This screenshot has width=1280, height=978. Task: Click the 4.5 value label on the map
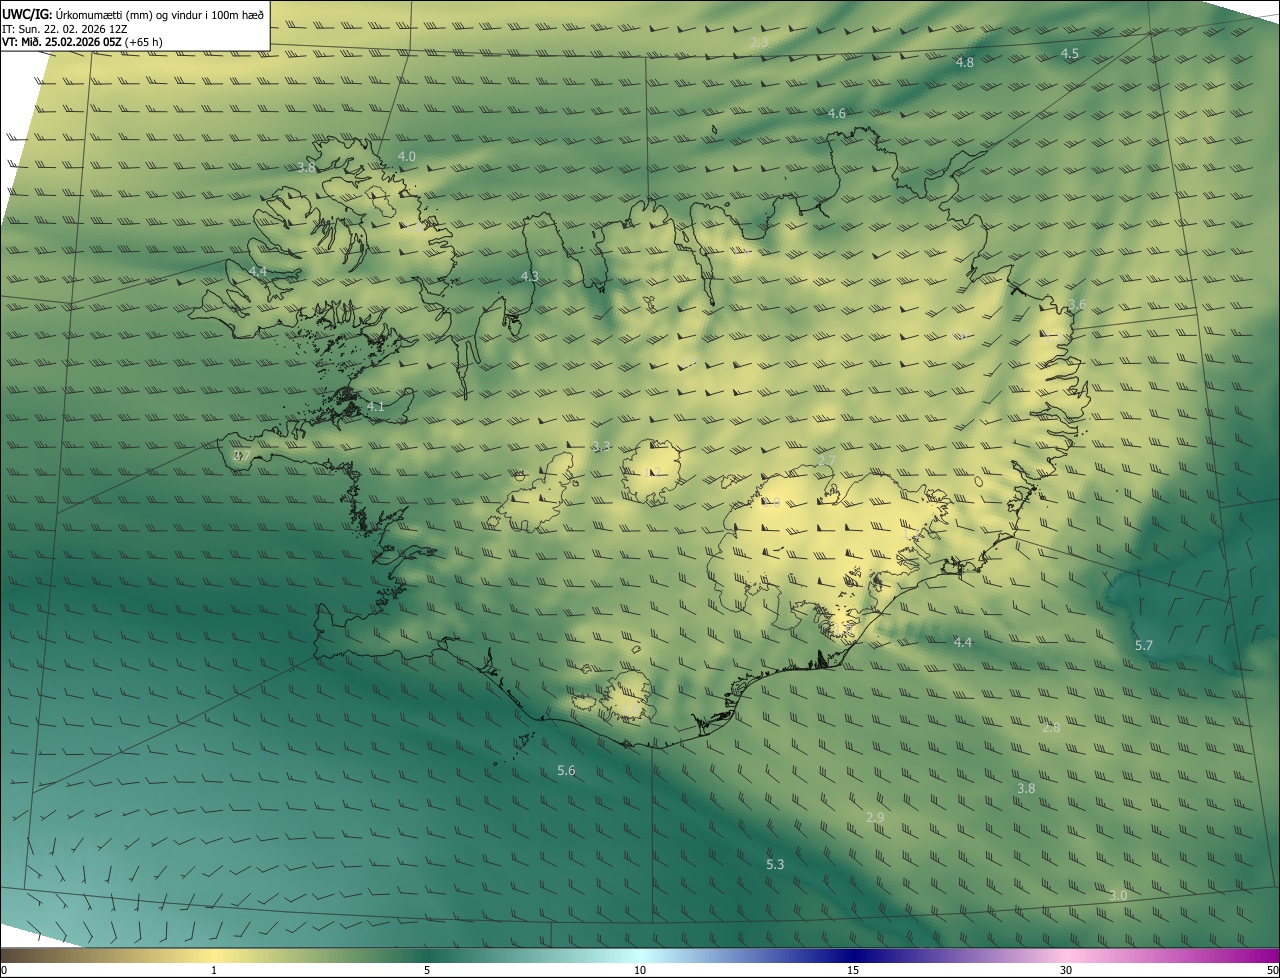(1070, 53)
